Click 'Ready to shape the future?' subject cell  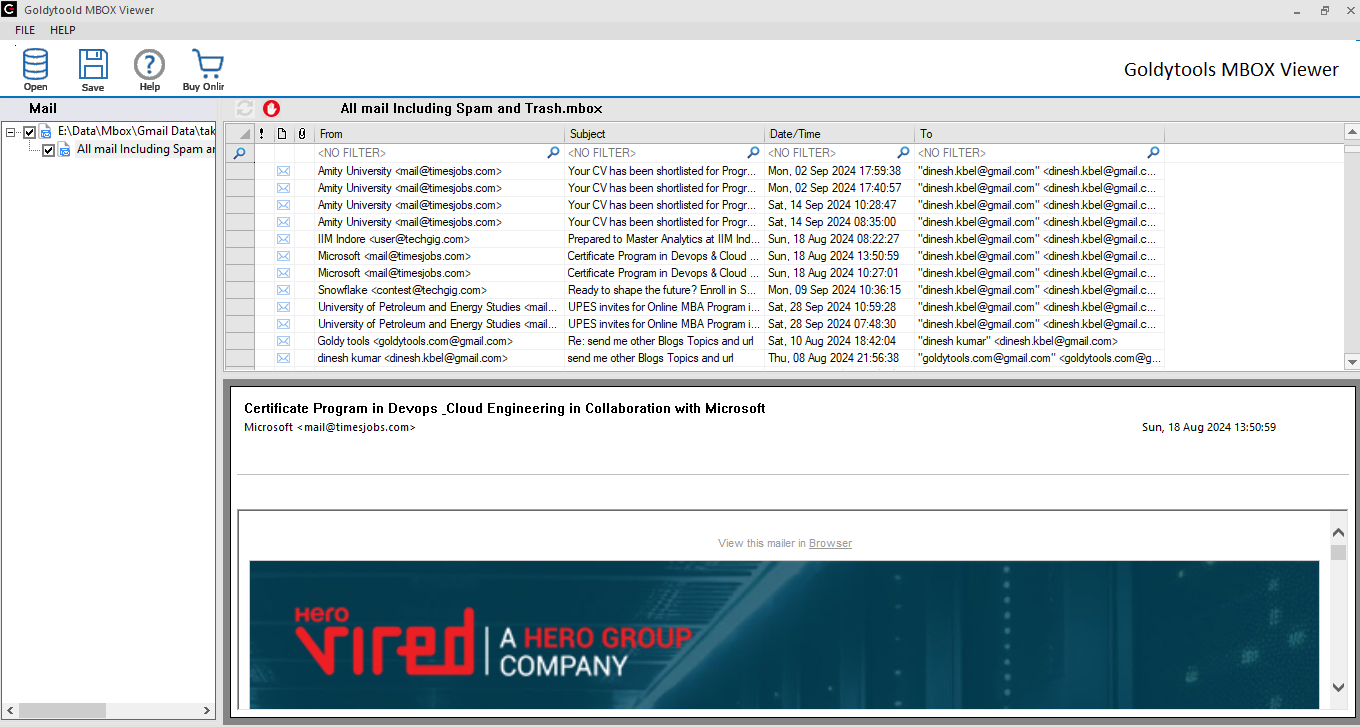pos(664,290)
